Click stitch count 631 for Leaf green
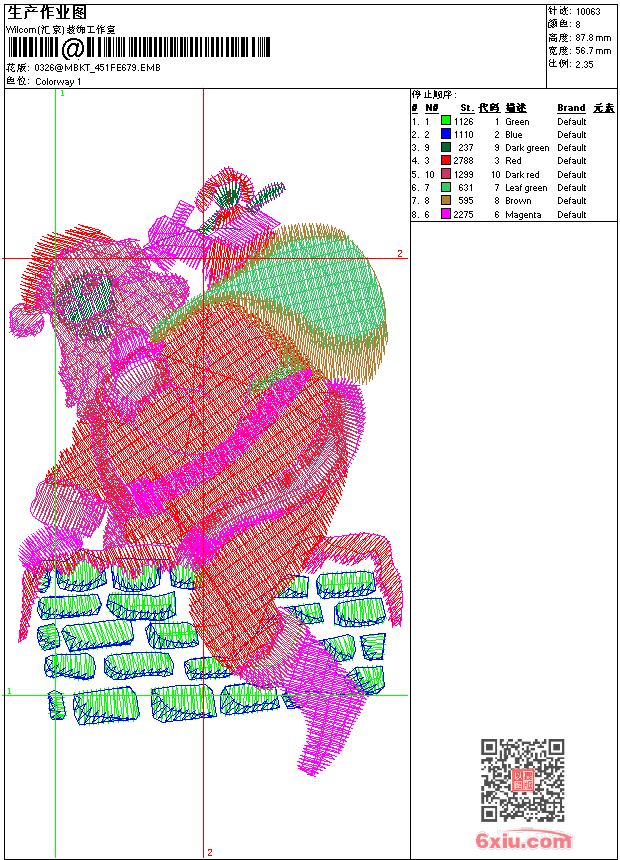 [x=466, y=188]
